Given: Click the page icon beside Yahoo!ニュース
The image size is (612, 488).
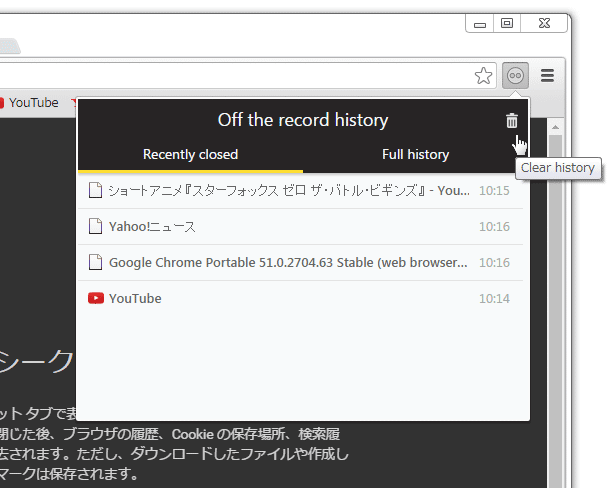Looking at the screenshot, I should point(95,226).
